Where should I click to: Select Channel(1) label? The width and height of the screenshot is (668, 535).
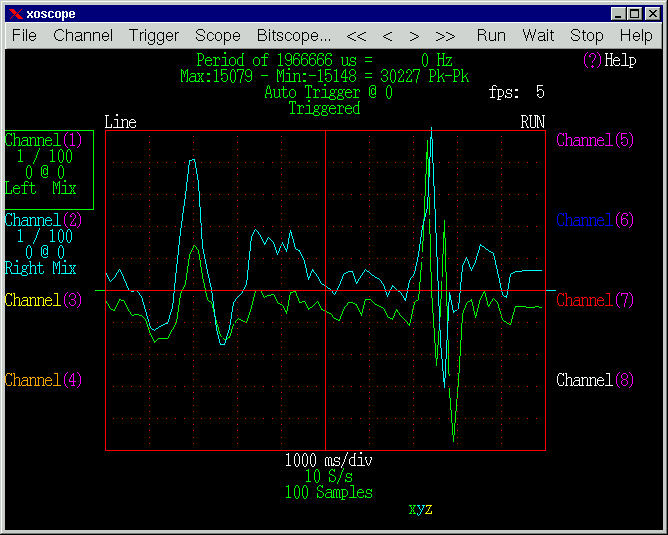[x=44, y=140]
